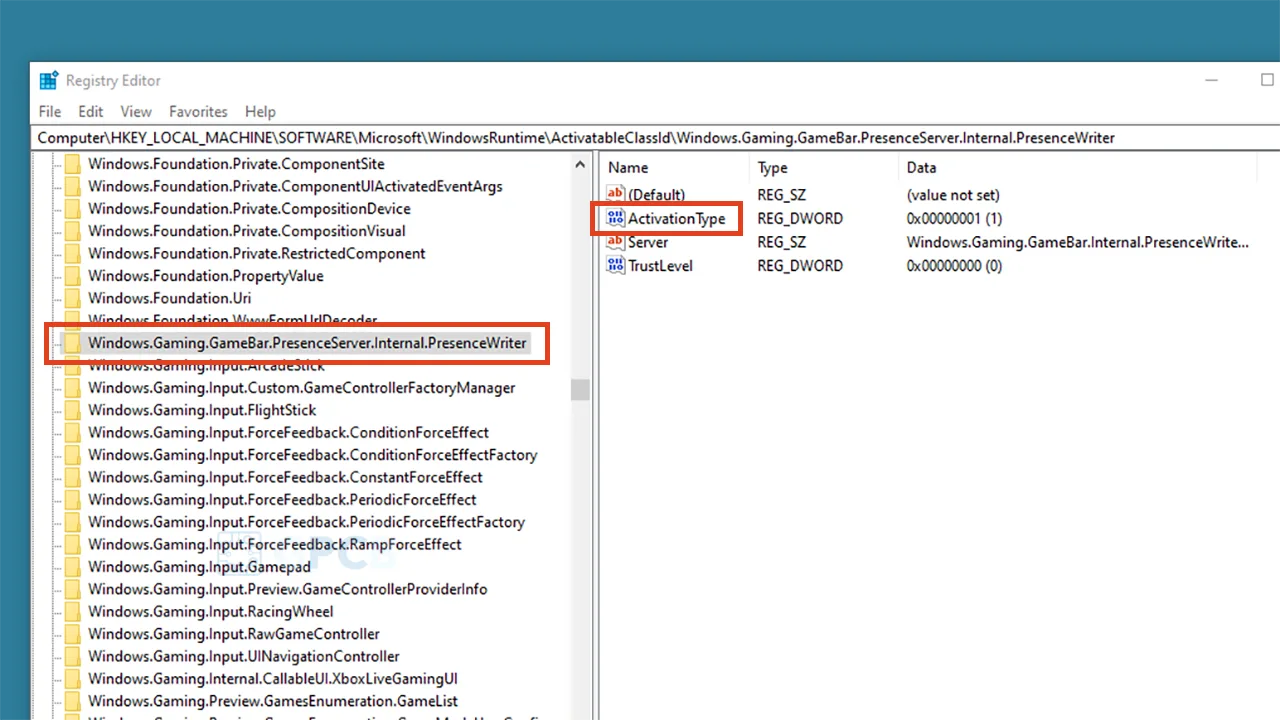Click the tree scrollbar up arrow

[x=580, y=164]
